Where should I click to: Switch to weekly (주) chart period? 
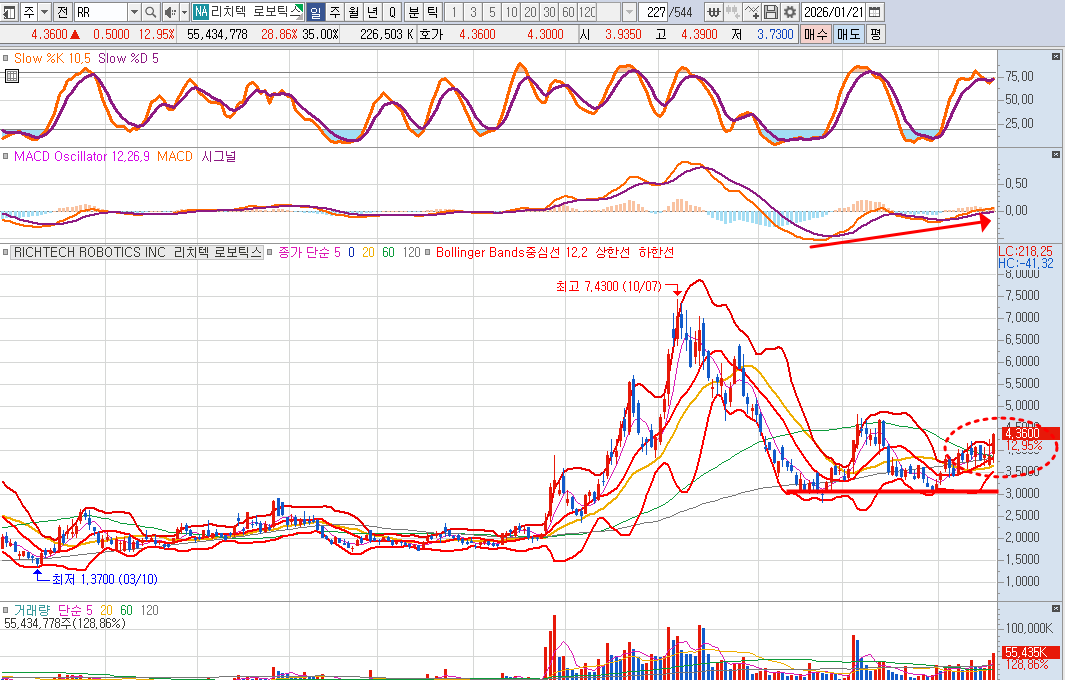coord(334,12)
